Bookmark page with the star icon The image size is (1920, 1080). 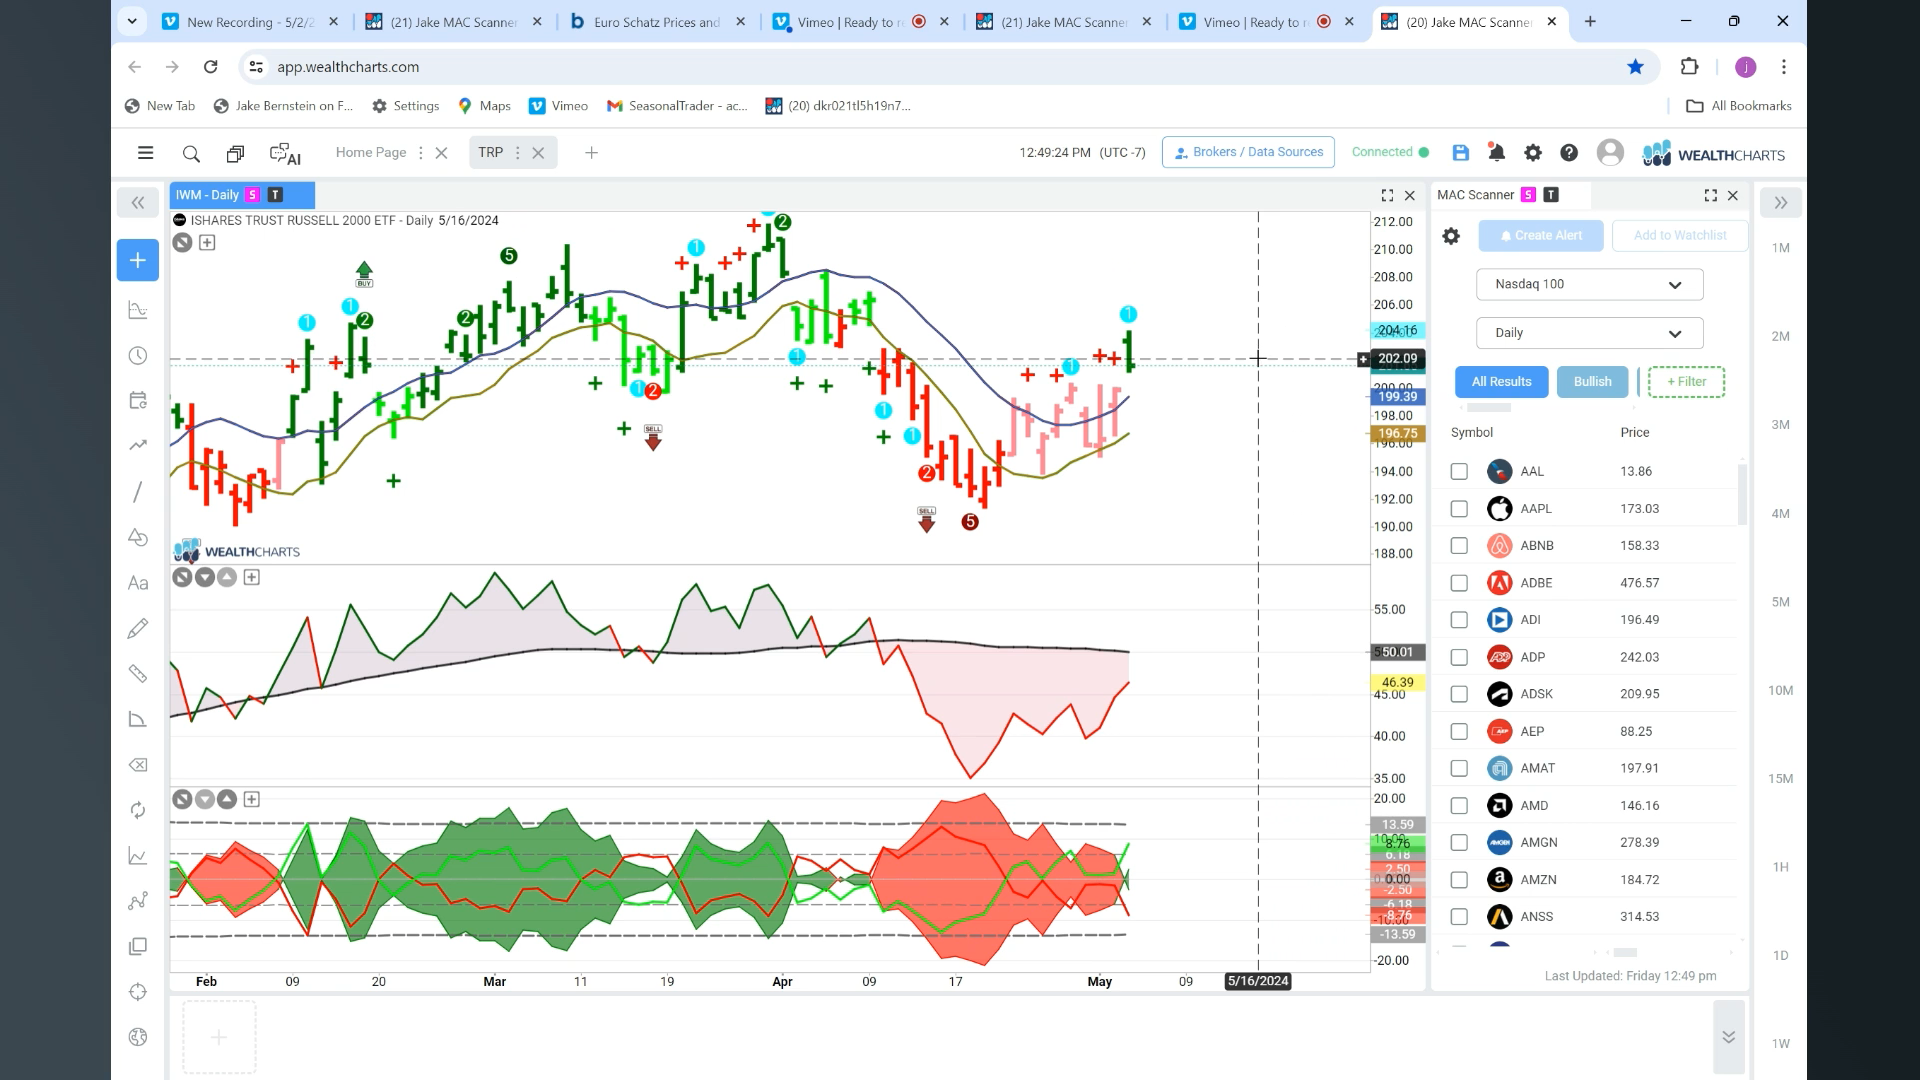[1635, 67]
